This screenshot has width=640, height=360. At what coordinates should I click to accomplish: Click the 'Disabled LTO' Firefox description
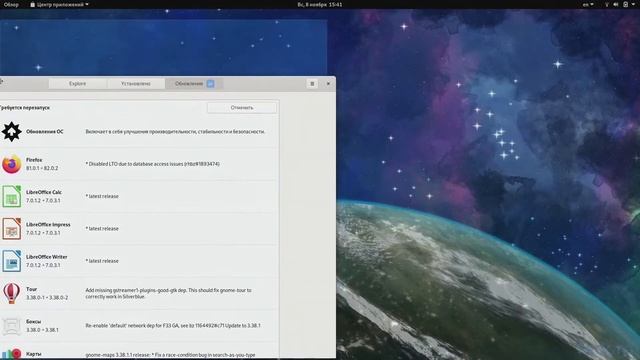[x=152, y=164]
